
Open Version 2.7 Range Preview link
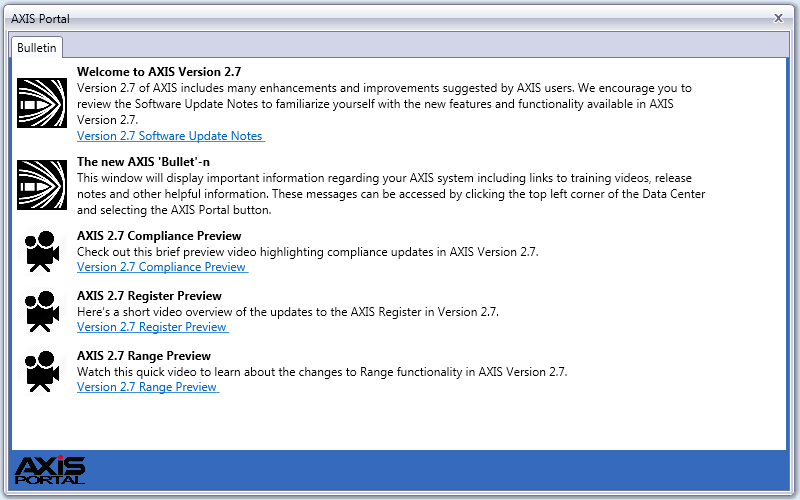148,387
